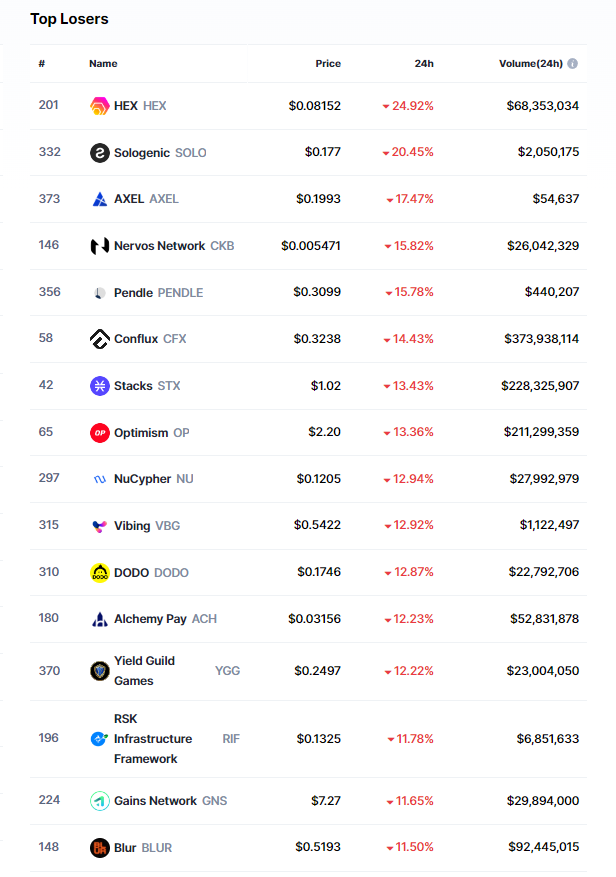Click the HEX coin logo icon
The height and width of the screenshot is (877, 616).
99,105
